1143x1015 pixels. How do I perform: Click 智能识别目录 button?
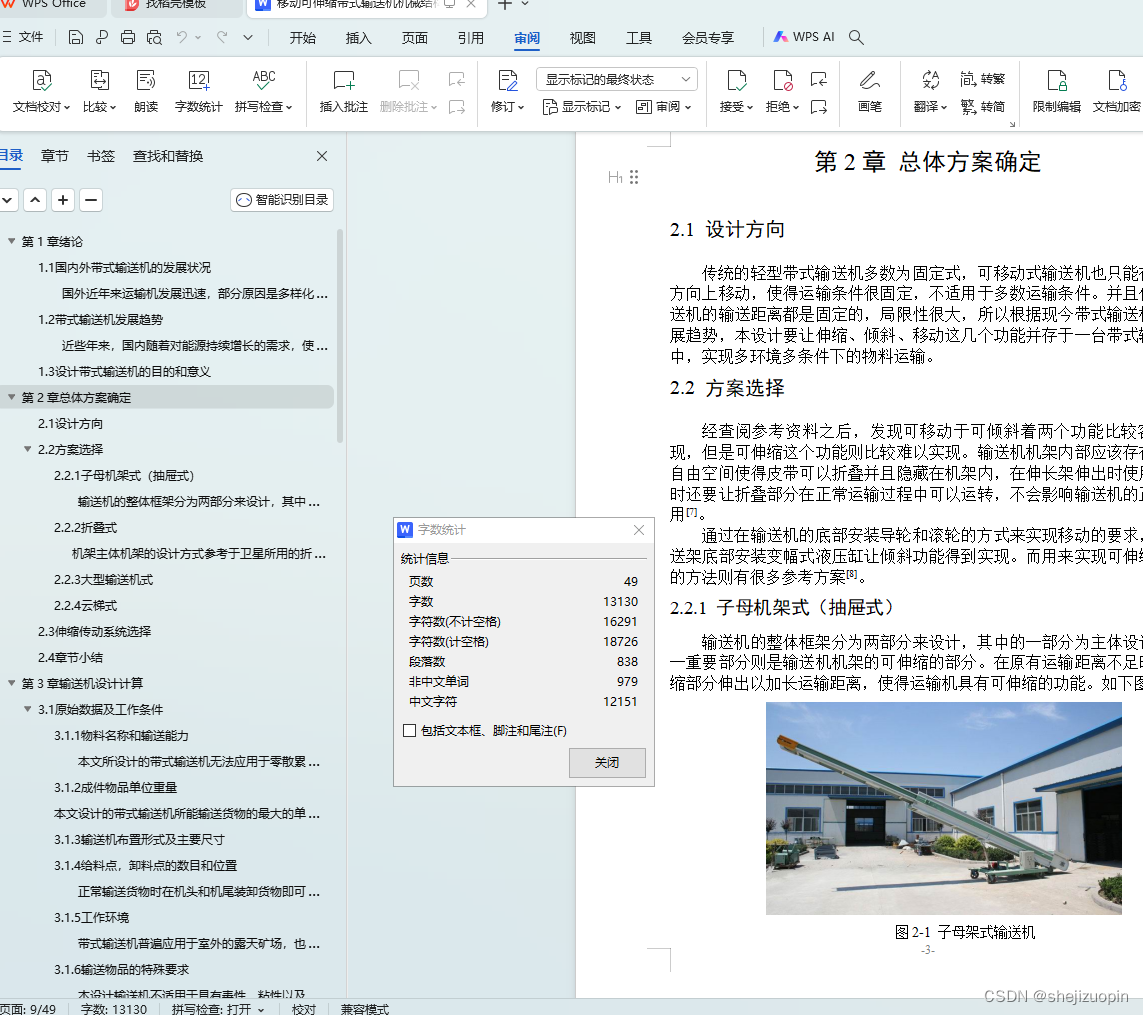(282, 200)
